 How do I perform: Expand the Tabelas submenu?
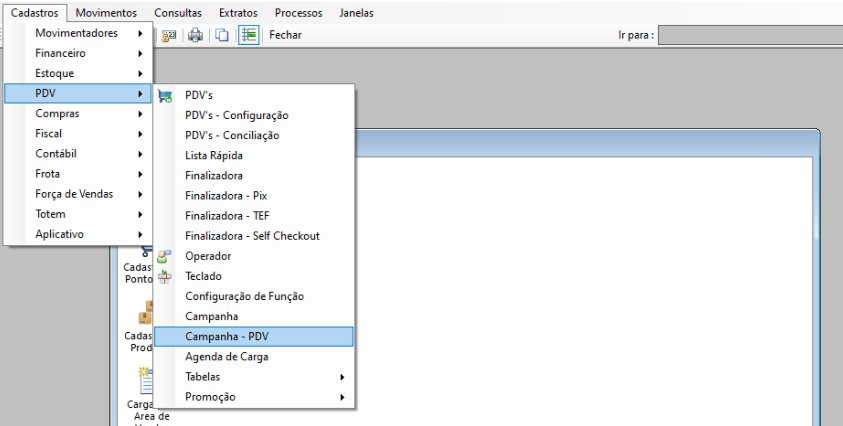[x=264, y=377]
